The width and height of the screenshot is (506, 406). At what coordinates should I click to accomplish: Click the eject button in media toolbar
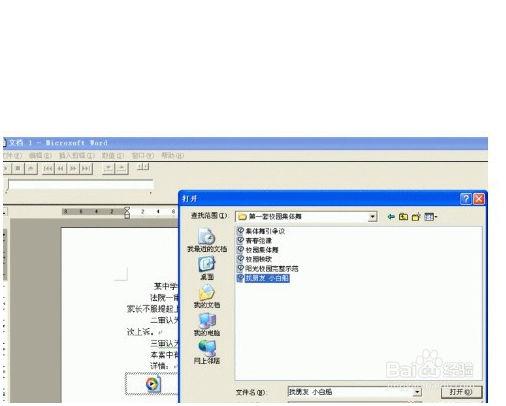(x=31, y=169)
